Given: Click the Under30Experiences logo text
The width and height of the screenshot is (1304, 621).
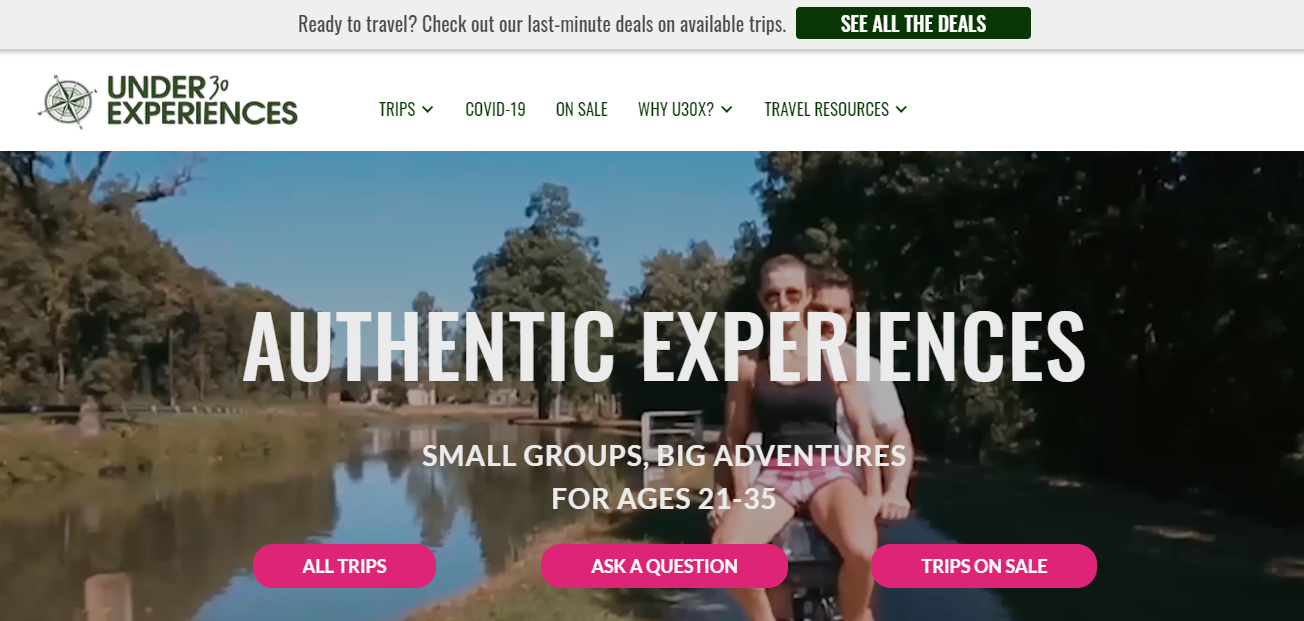Looking at the screenshot, I should click(202, 100).
